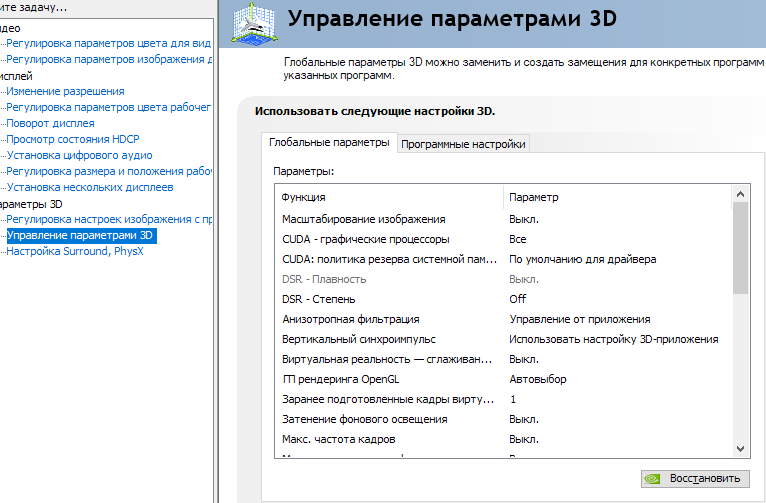
Task: Click the Функция column header
Action: pyautogui.click(x=304, y=197)
